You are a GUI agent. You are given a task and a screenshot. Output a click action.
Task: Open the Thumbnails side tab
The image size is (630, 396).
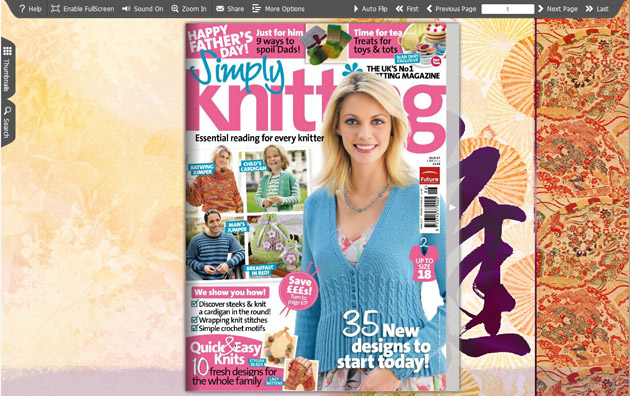[7, 68]
